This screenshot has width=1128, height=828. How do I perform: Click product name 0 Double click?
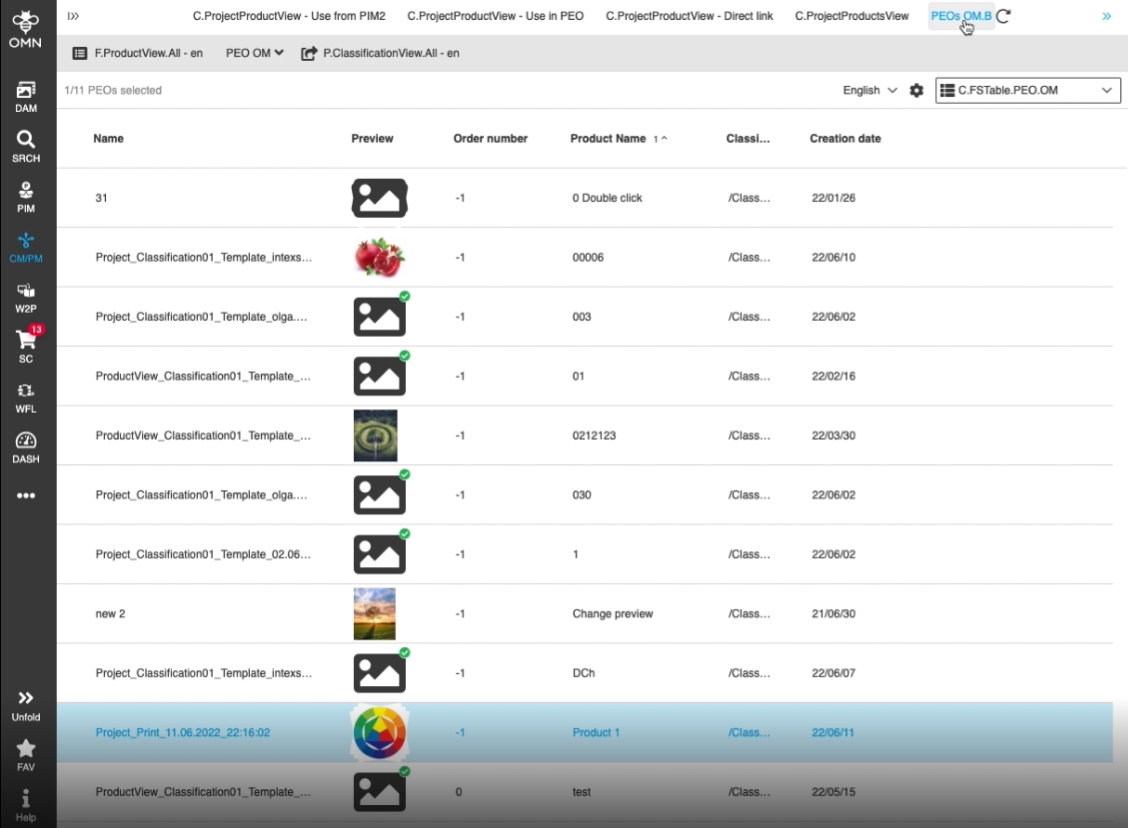pyautogui.click(x=607, y=198)
